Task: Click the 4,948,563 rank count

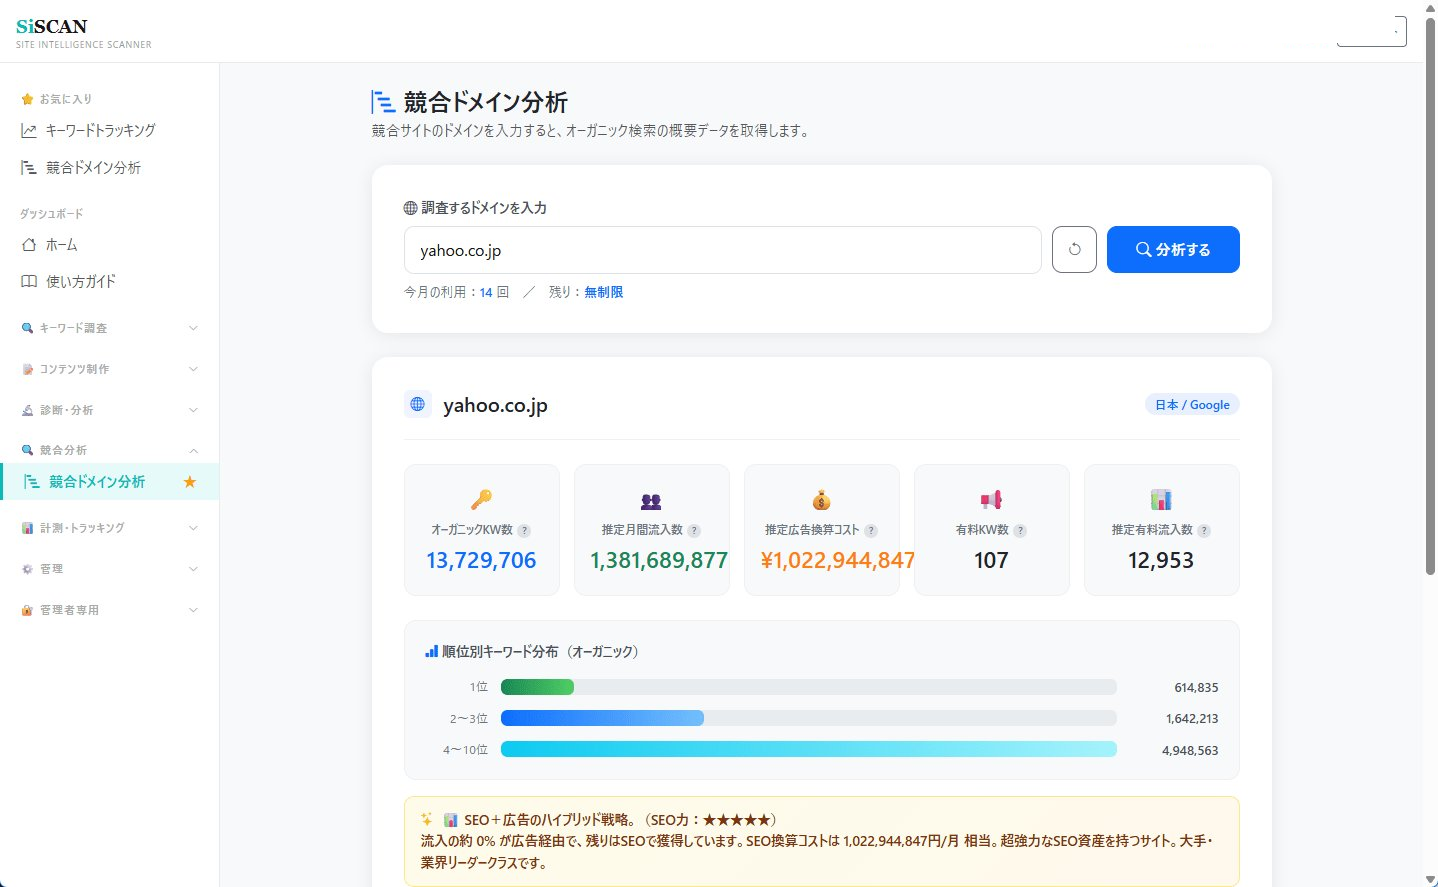Action: coord(1190,751)
